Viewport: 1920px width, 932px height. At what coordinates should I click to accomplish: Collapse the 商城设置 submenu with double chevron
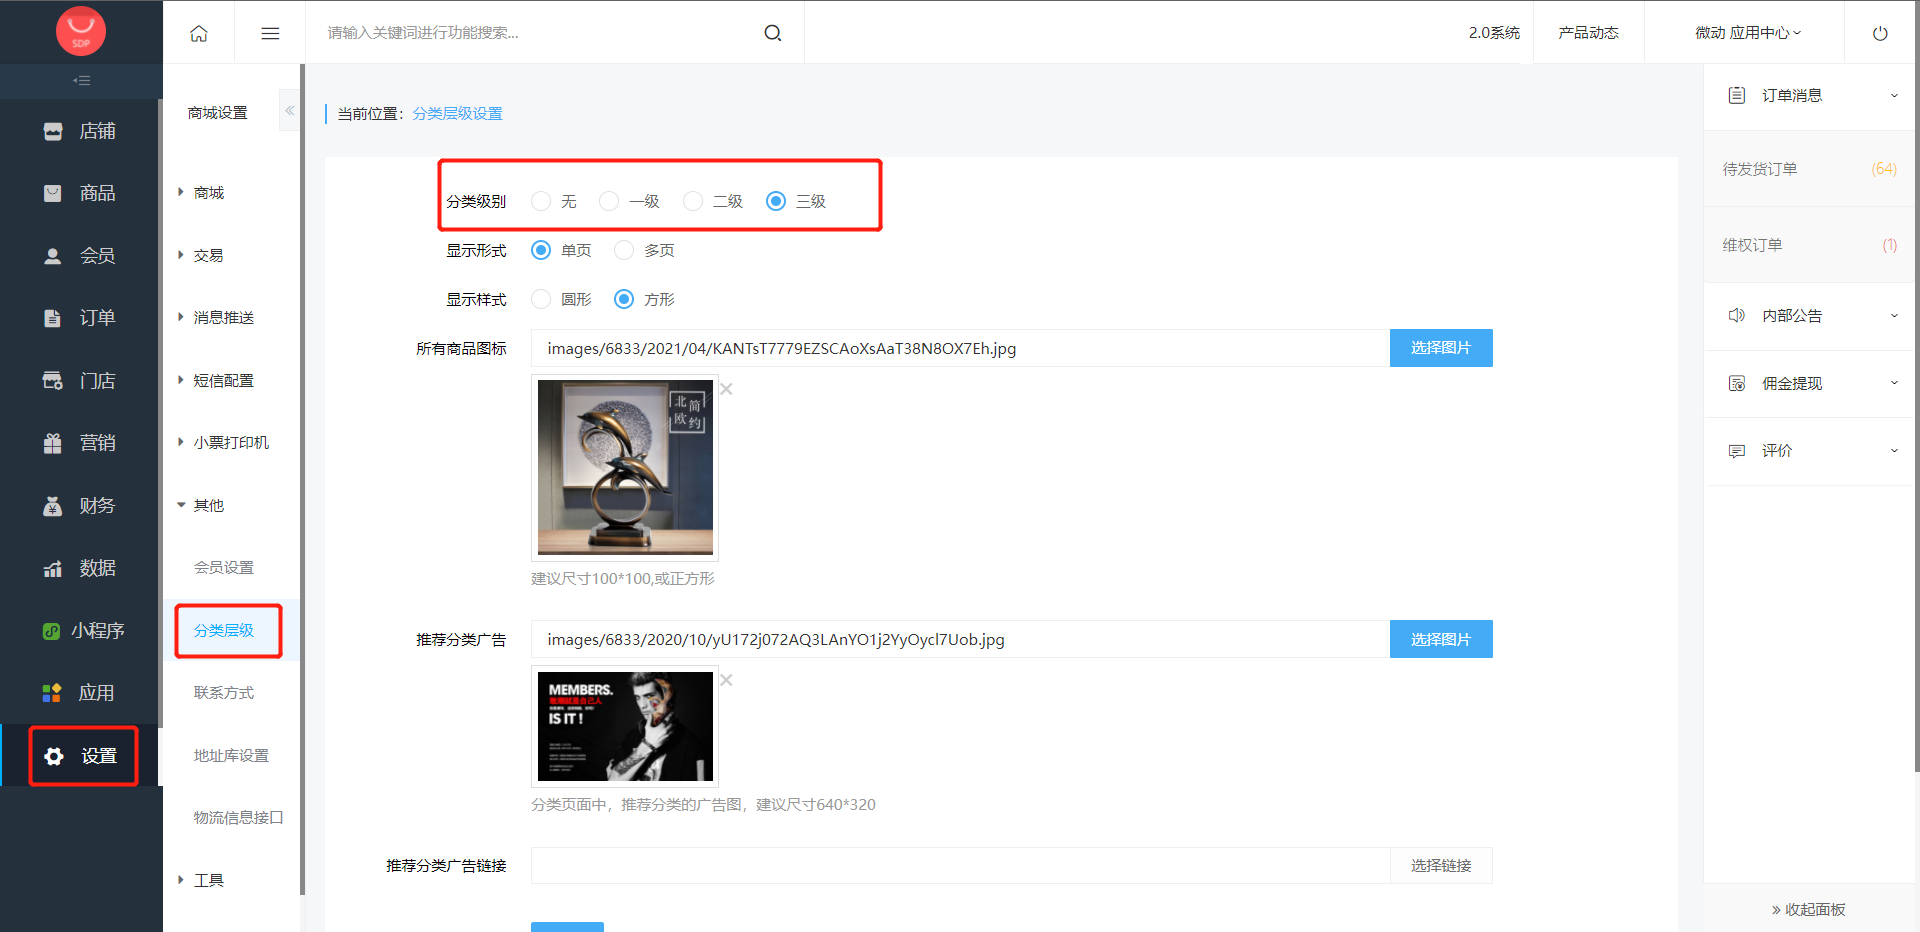(290, 111)
